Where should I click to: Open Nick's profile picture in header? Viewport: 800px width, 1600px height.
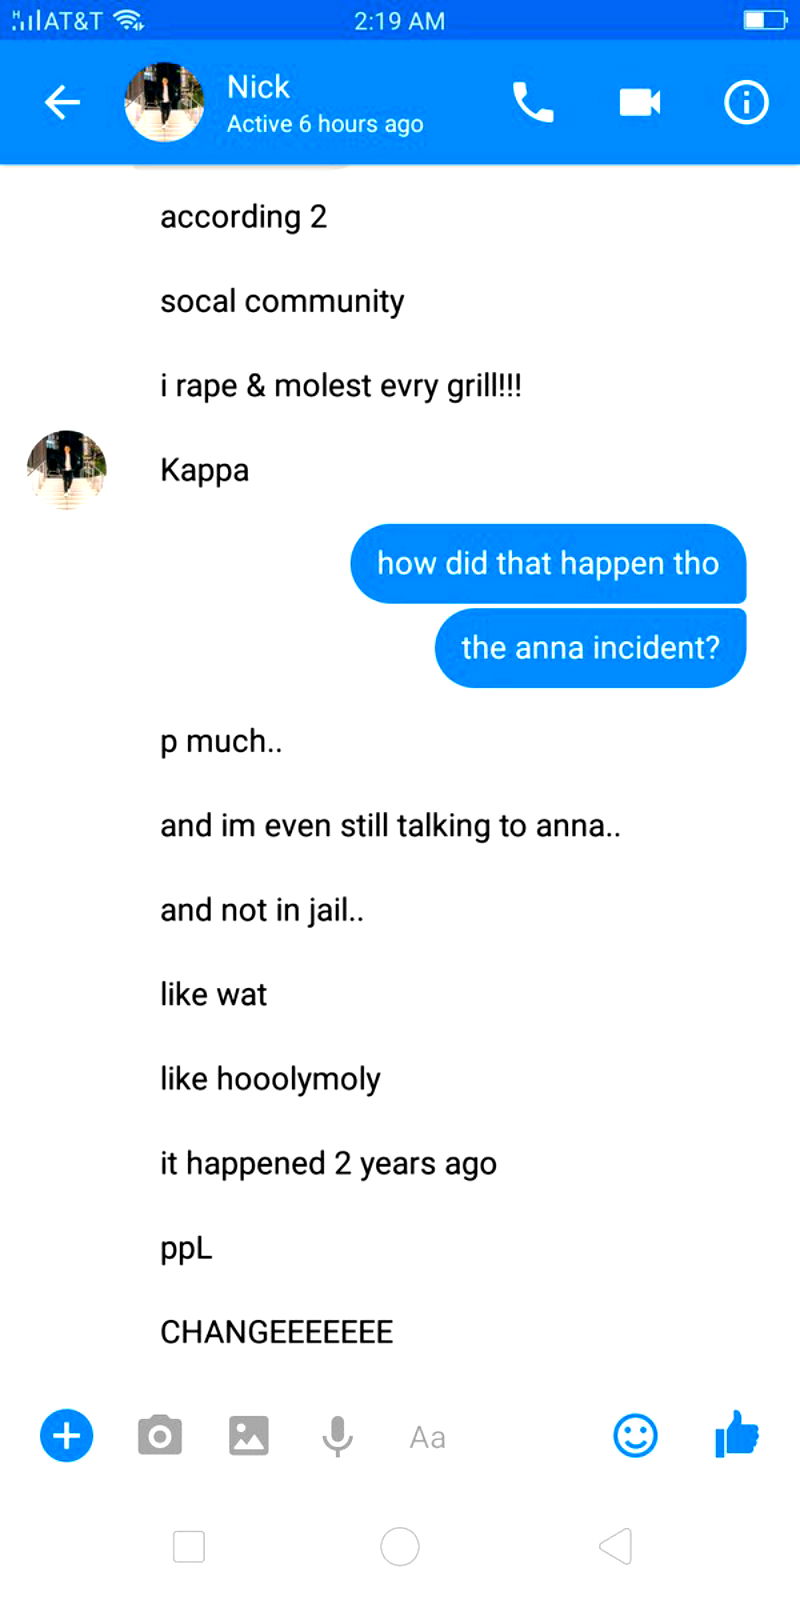164,102
